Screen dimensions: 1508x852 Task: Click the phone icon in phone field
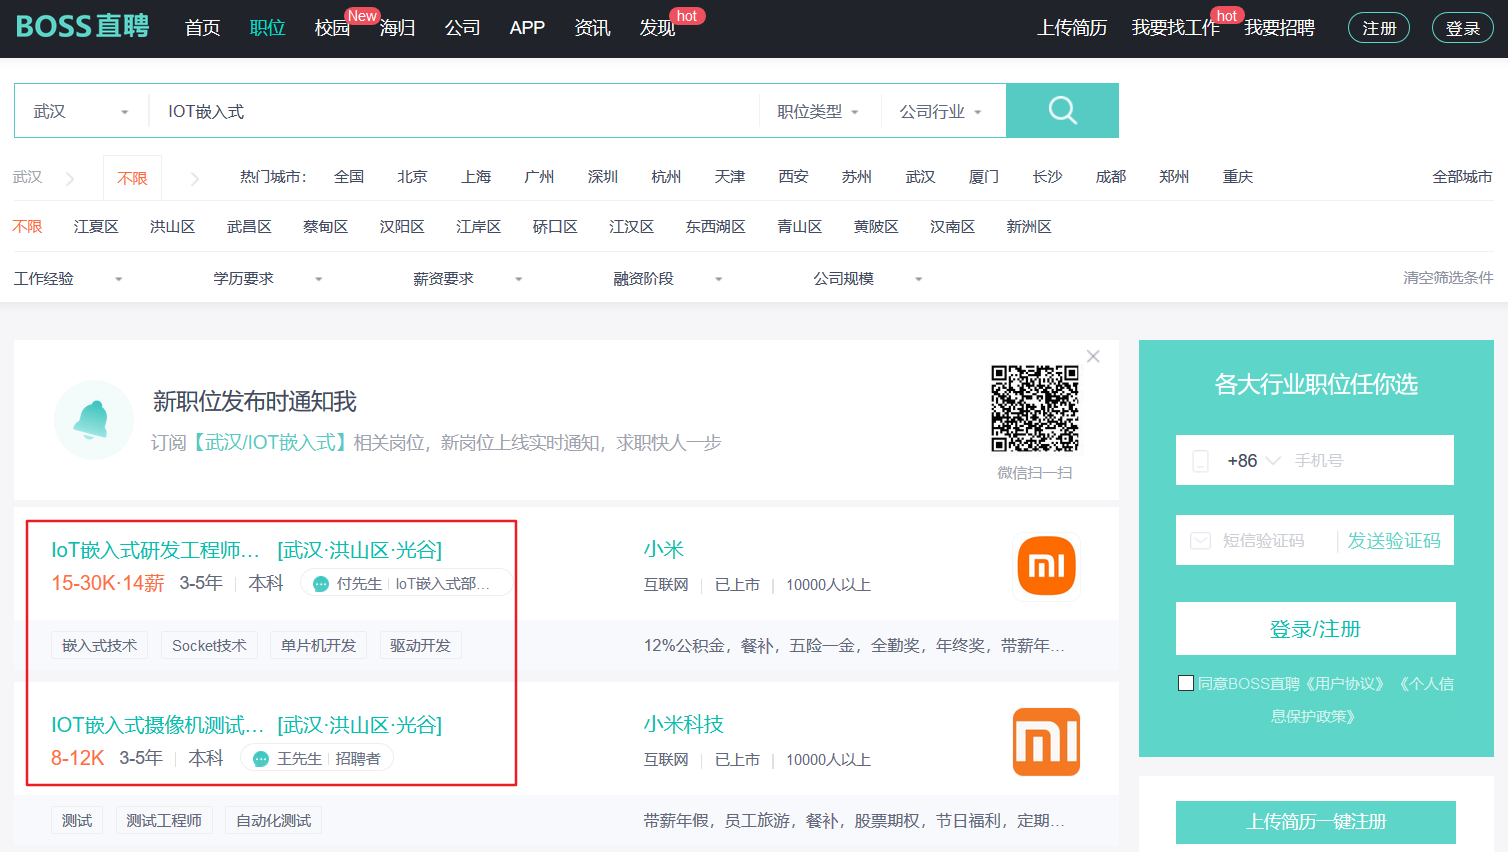click(x=1201, y=461)
